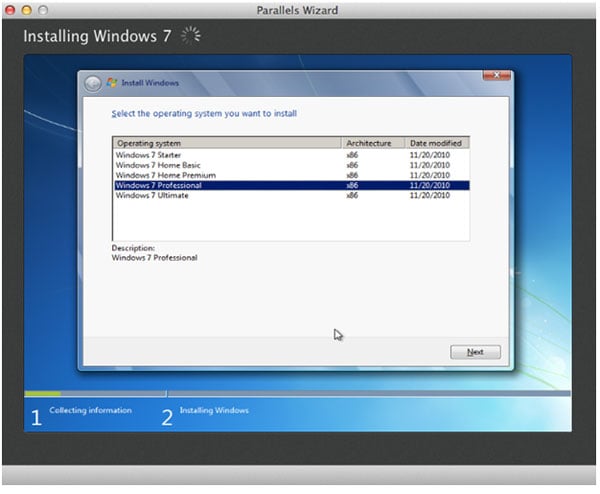Image resolution: width=600 pixels, height=494 pixels.
Task: Click 11/20/2010 date of Windows 7 Ultimate
Action: (x=430, y=196)
